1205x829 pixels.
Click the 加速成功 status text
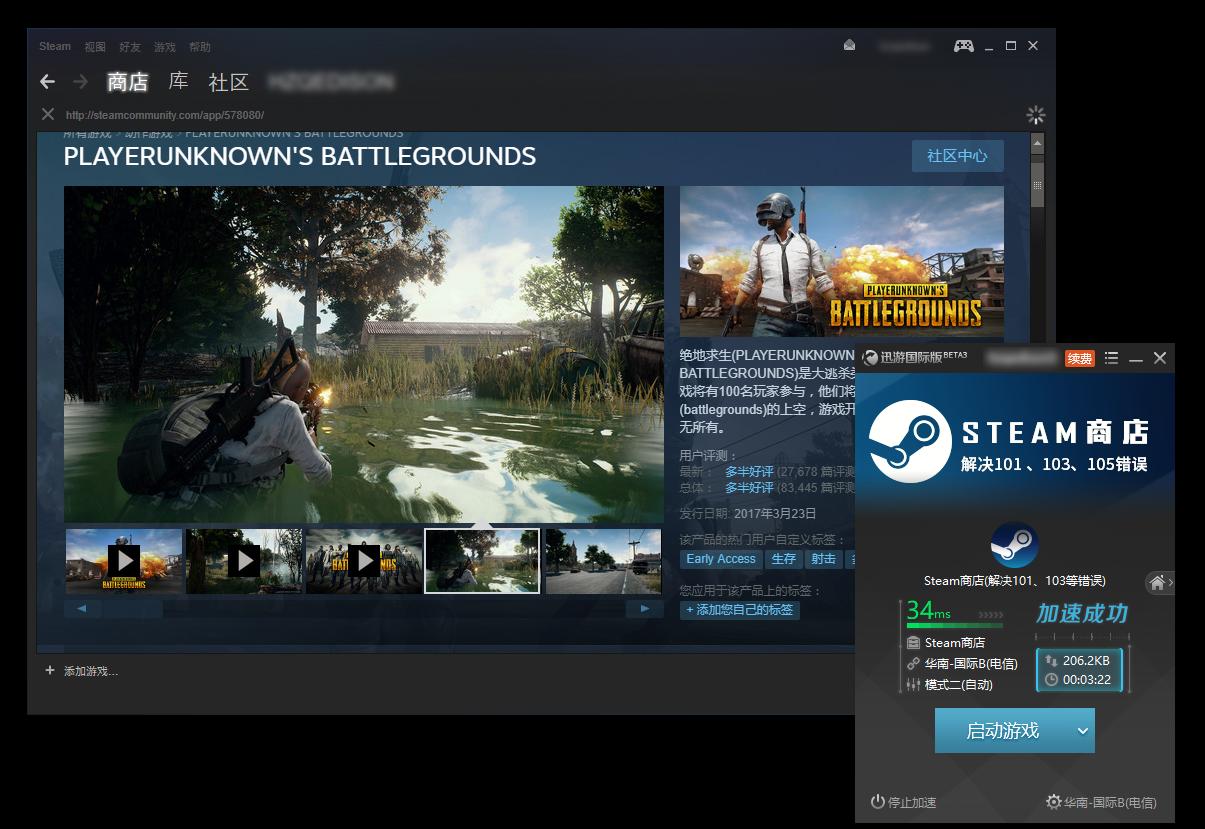coord(1081,613)
